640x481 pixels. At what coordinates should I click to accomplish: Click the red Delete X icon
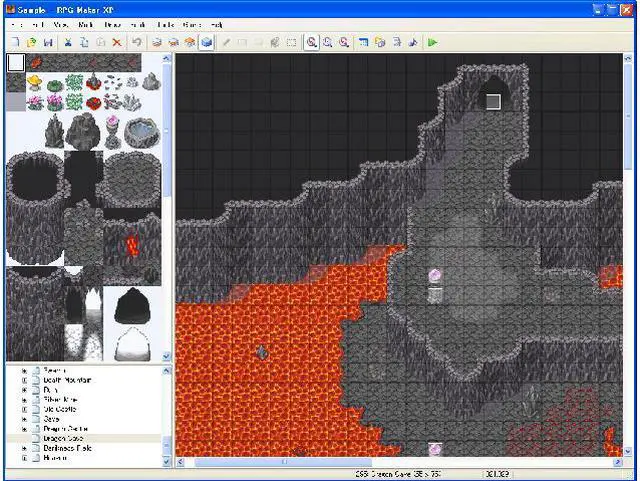point(116,43)
